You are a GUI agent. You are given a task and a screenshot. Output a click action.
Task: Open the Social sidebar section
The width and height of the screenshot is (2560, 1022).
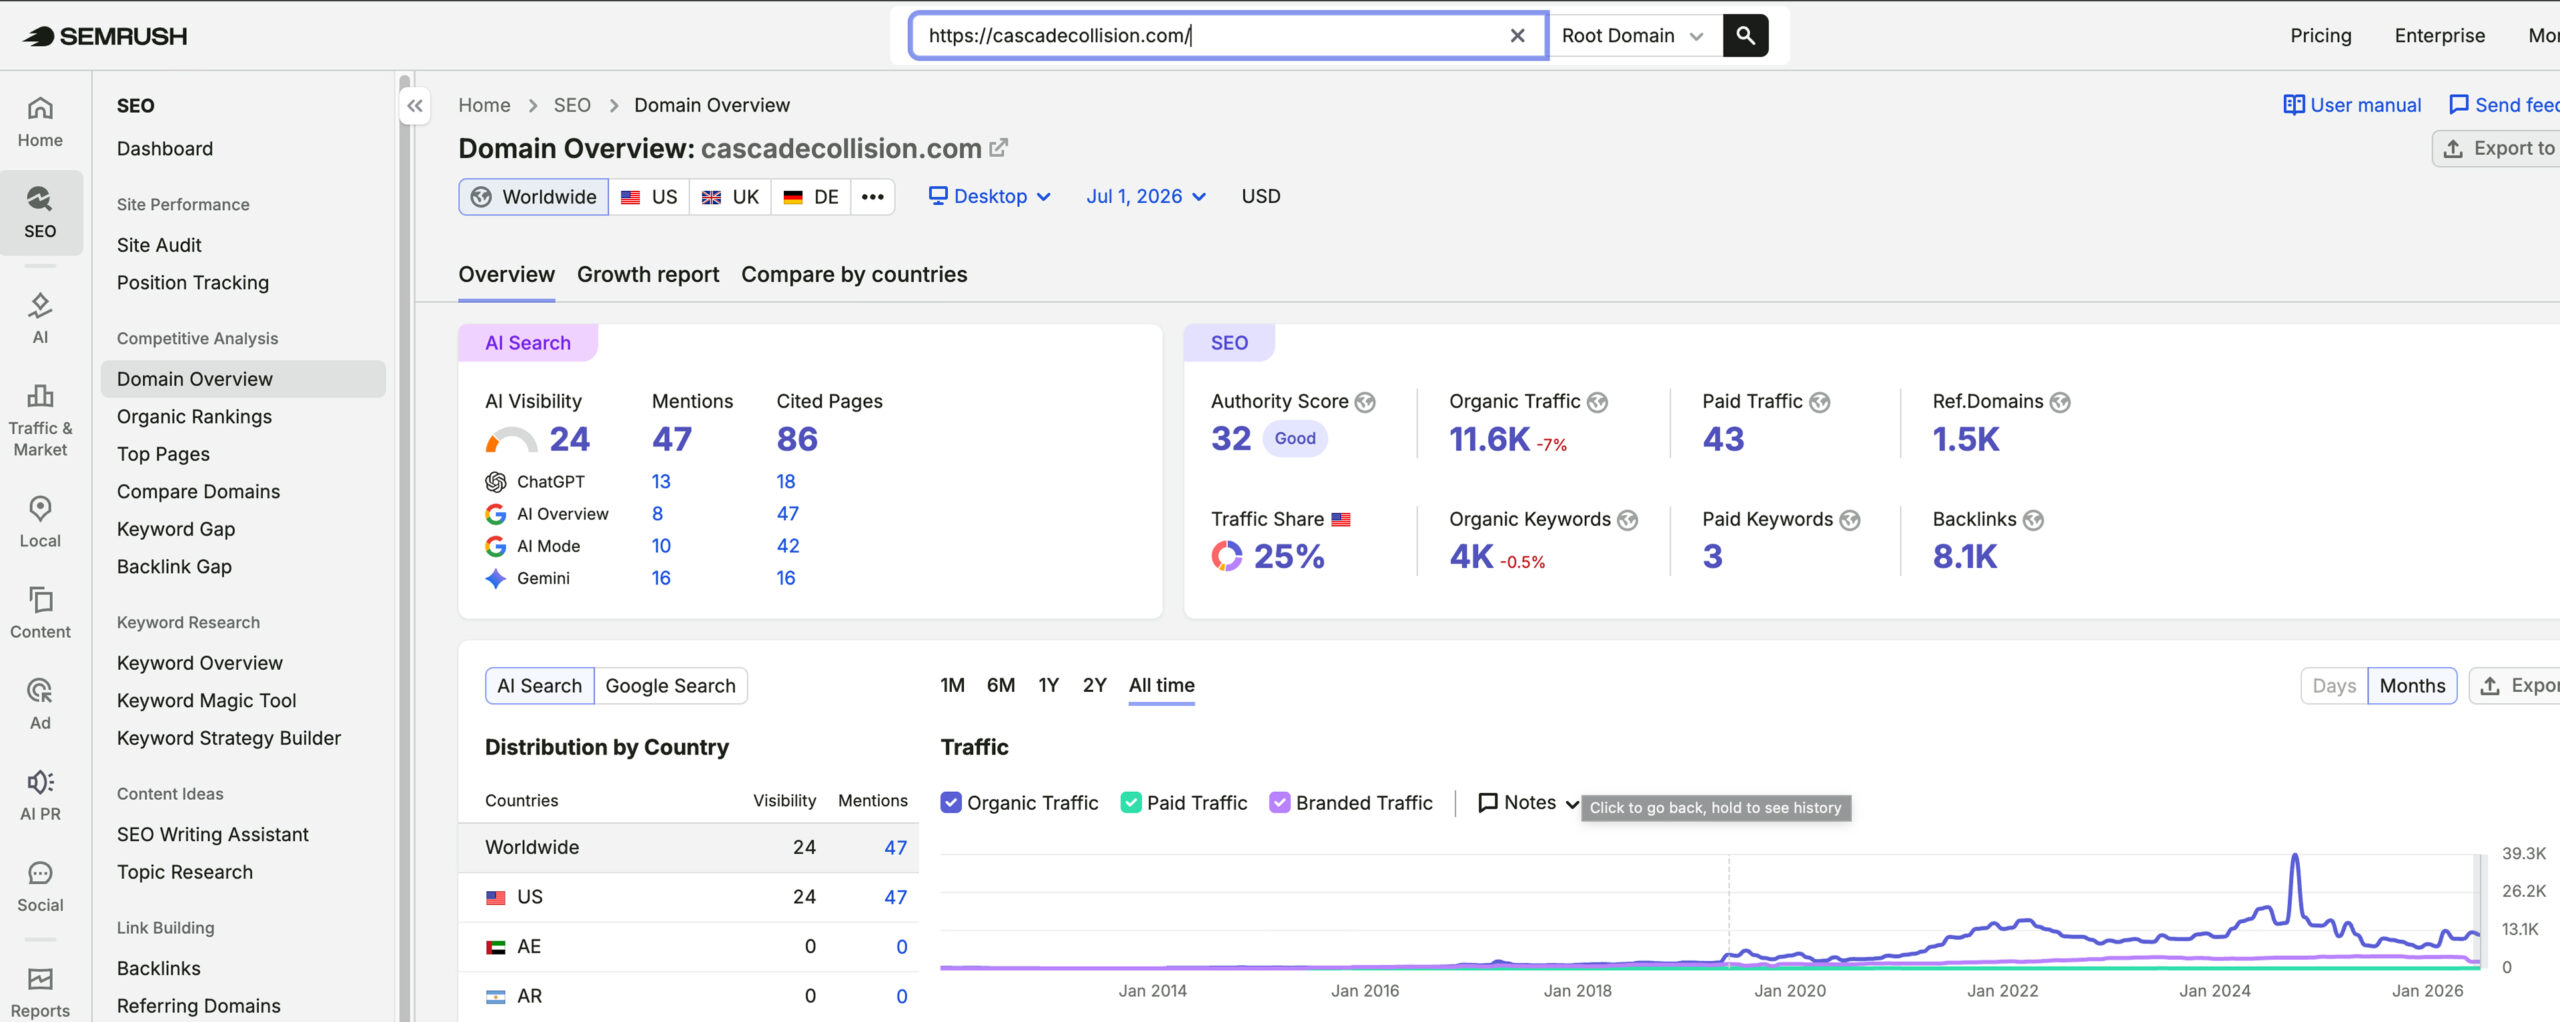[40, 886]
